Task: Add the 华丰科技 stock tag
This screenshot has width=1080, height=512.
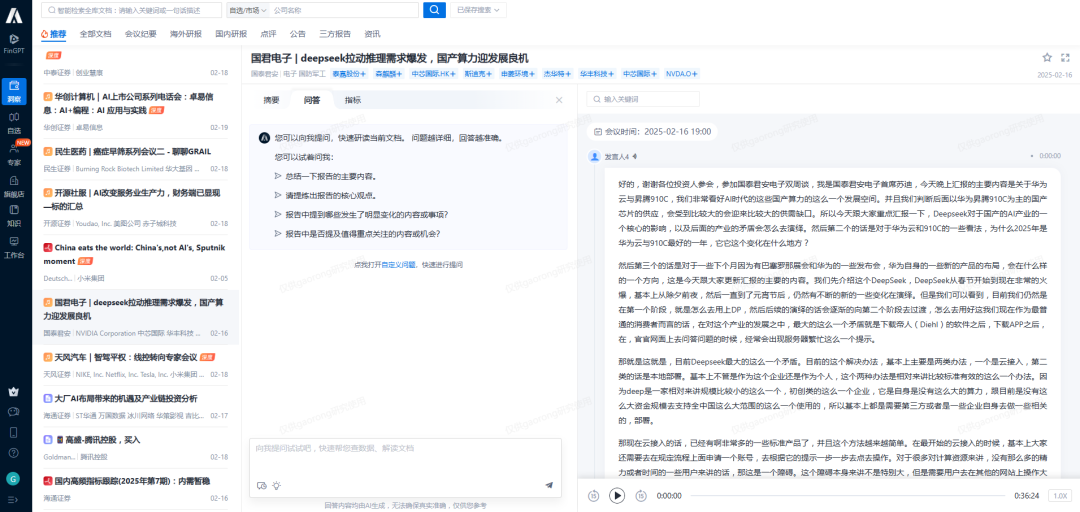Action: click(597, 73)
